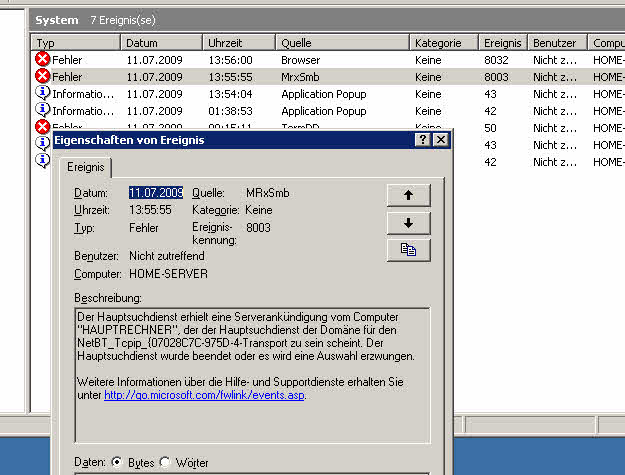Close the Eigenschaften von Ereignis dialog
The image size is (625, 475).
click(440, 141)
